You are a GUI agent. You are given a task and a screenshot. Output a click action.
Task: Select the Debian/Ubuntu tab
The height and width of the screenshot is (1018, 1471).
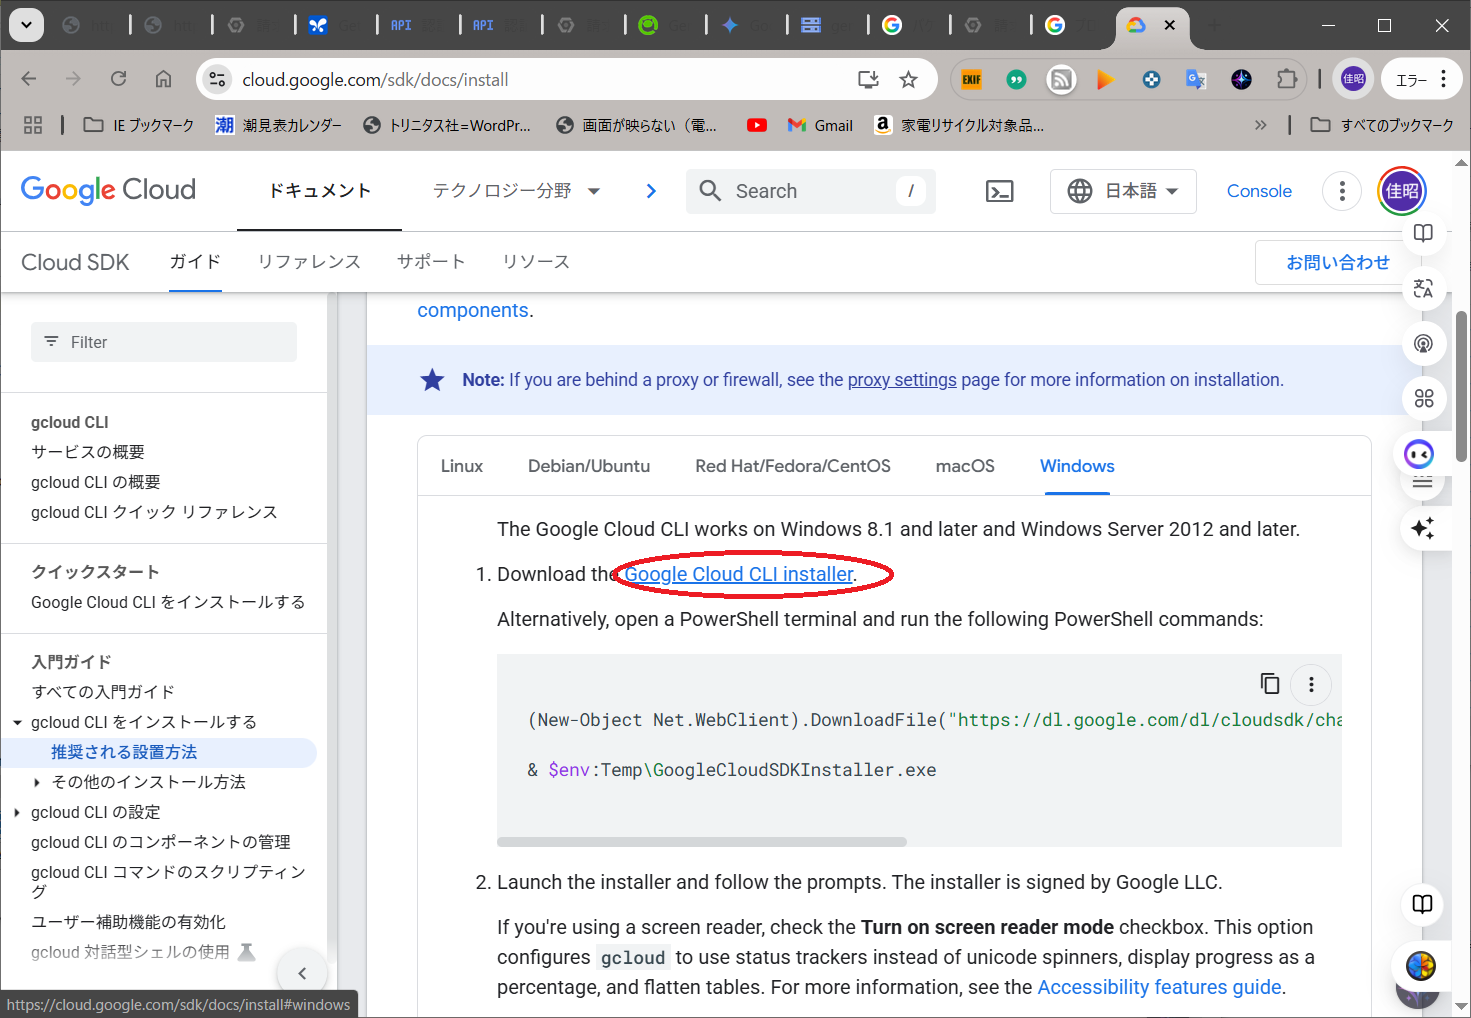pyautogui.click(x=588, y=466)
